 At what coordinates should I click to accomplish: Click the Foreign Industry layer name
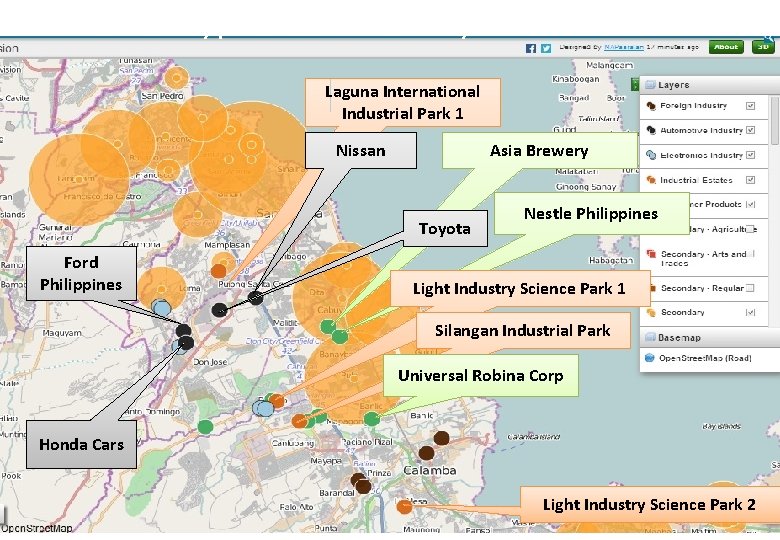click(x=693, y=106)
